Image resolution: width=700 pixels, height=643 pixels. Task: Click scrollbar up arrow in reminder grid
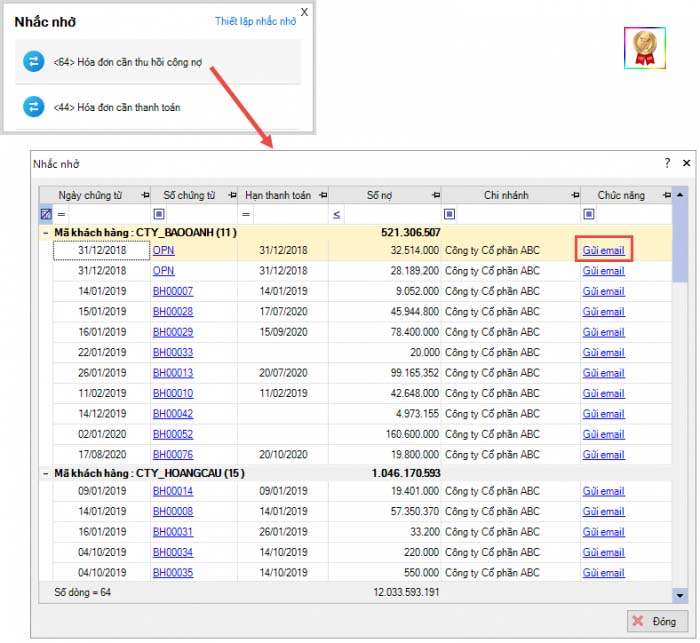click(680, 195)
